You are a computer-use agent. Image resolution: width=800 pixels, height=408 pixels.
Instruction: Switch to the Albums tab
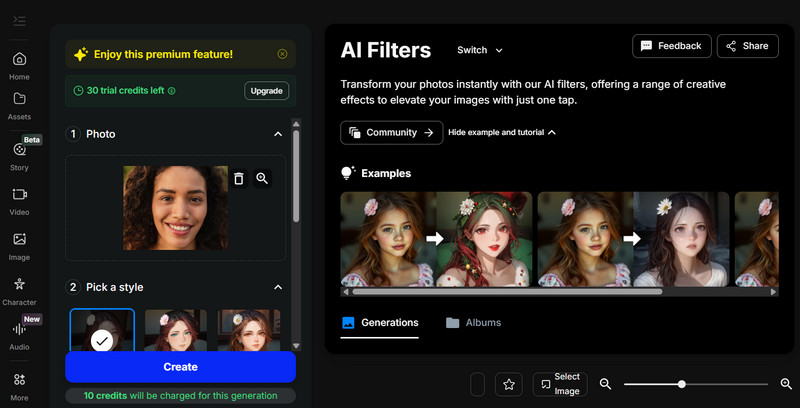473,322
